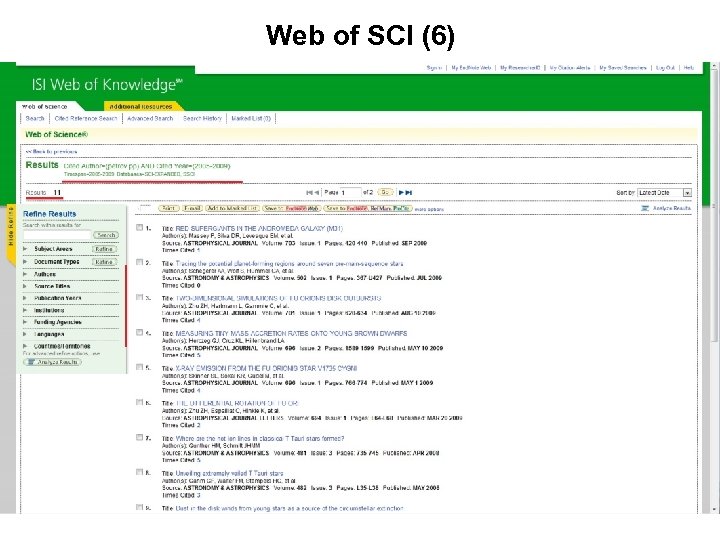Screen dimensions: 720x540
Task: Tick checkbox for result 8 Unveiling T Tauri stars
Action: (x=140, y=472)
